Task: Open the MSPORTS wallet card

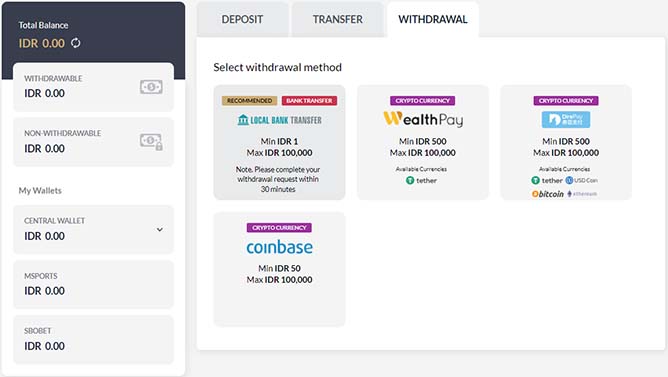Action: coord(94,284)
